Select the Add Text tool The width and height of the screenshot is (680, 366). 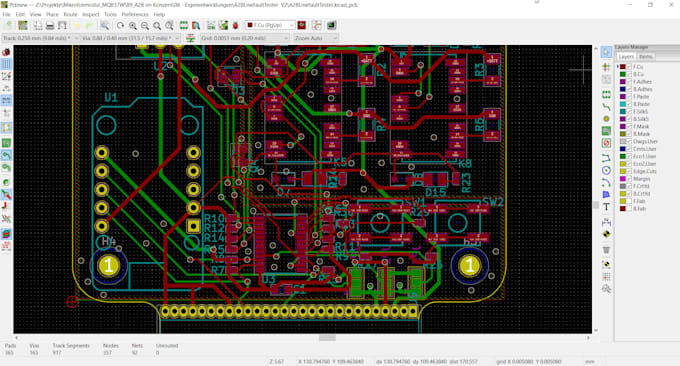coord(606,207)
